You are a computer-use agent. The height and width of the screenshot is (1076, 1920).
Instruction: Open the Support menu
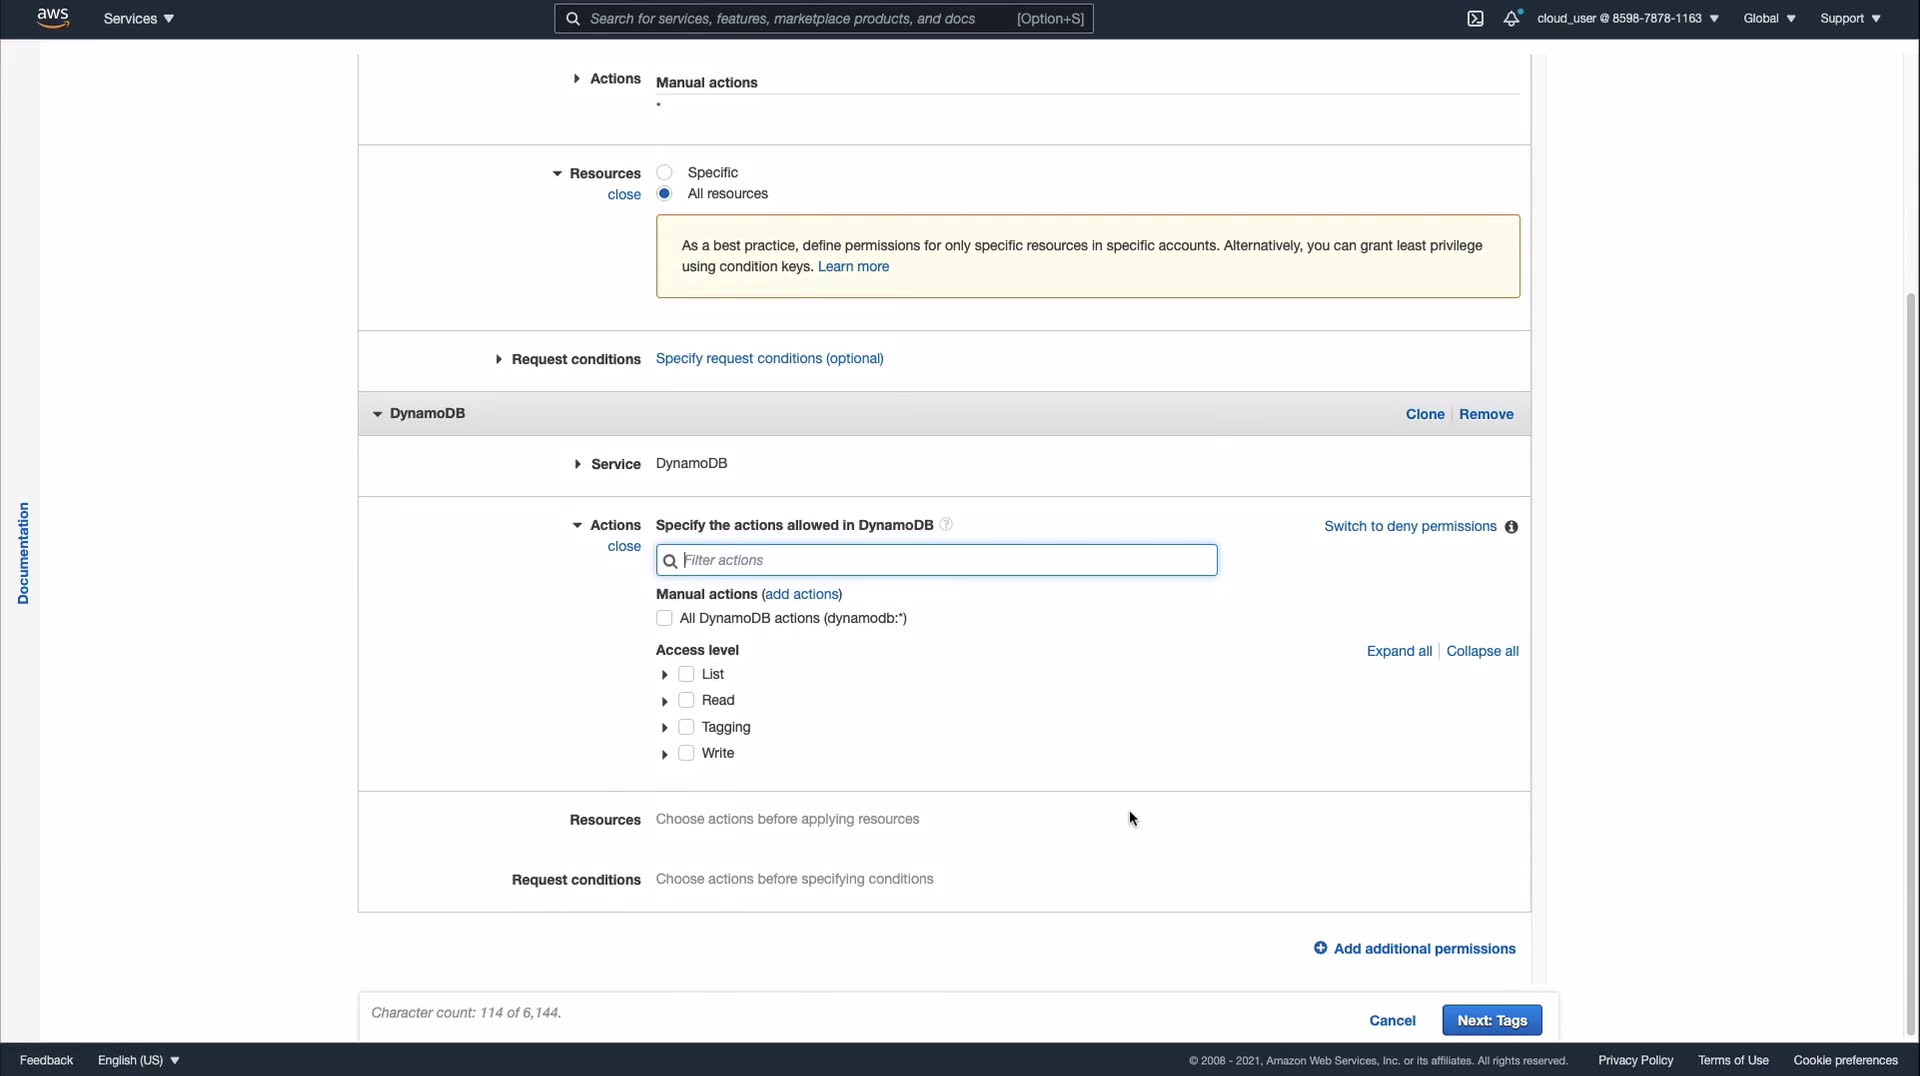pos(1849,19)
